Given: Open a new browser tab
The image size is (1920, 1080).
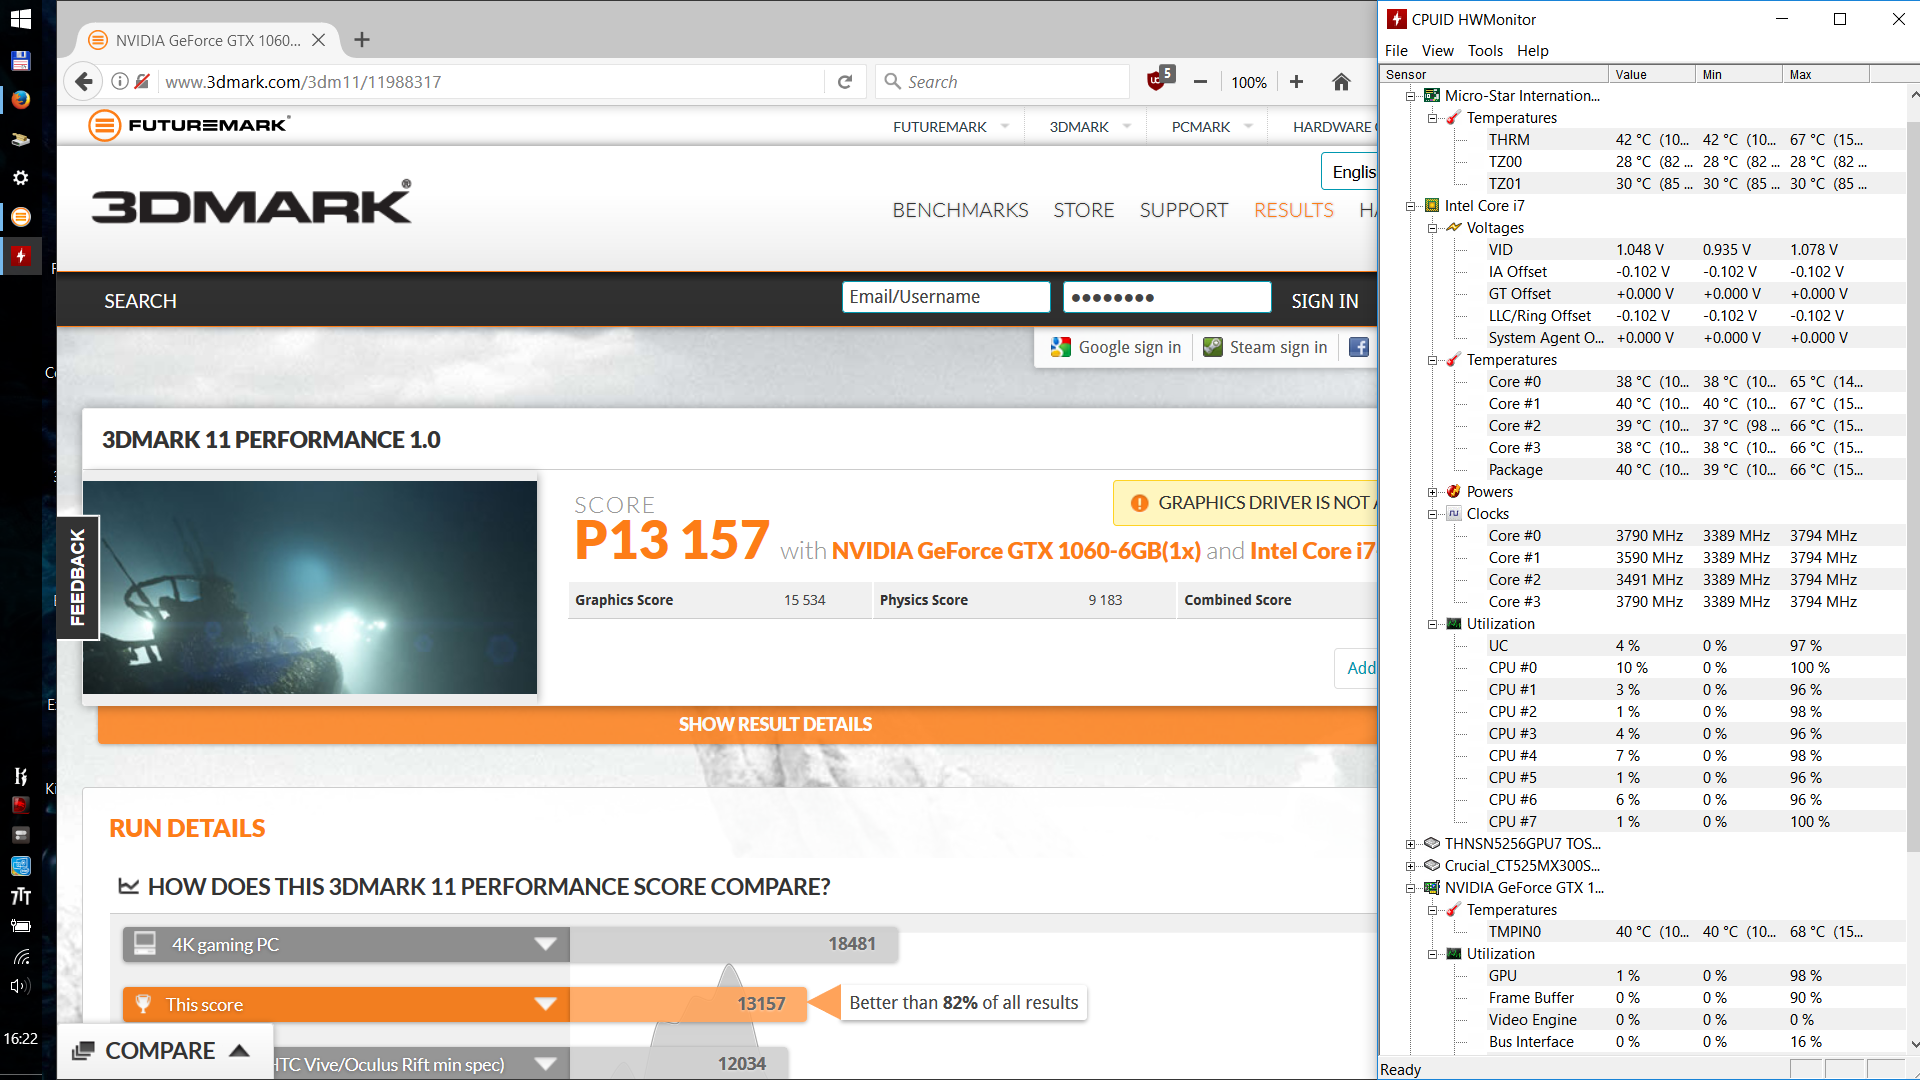Looking at the screenshot, I should 362,40.
